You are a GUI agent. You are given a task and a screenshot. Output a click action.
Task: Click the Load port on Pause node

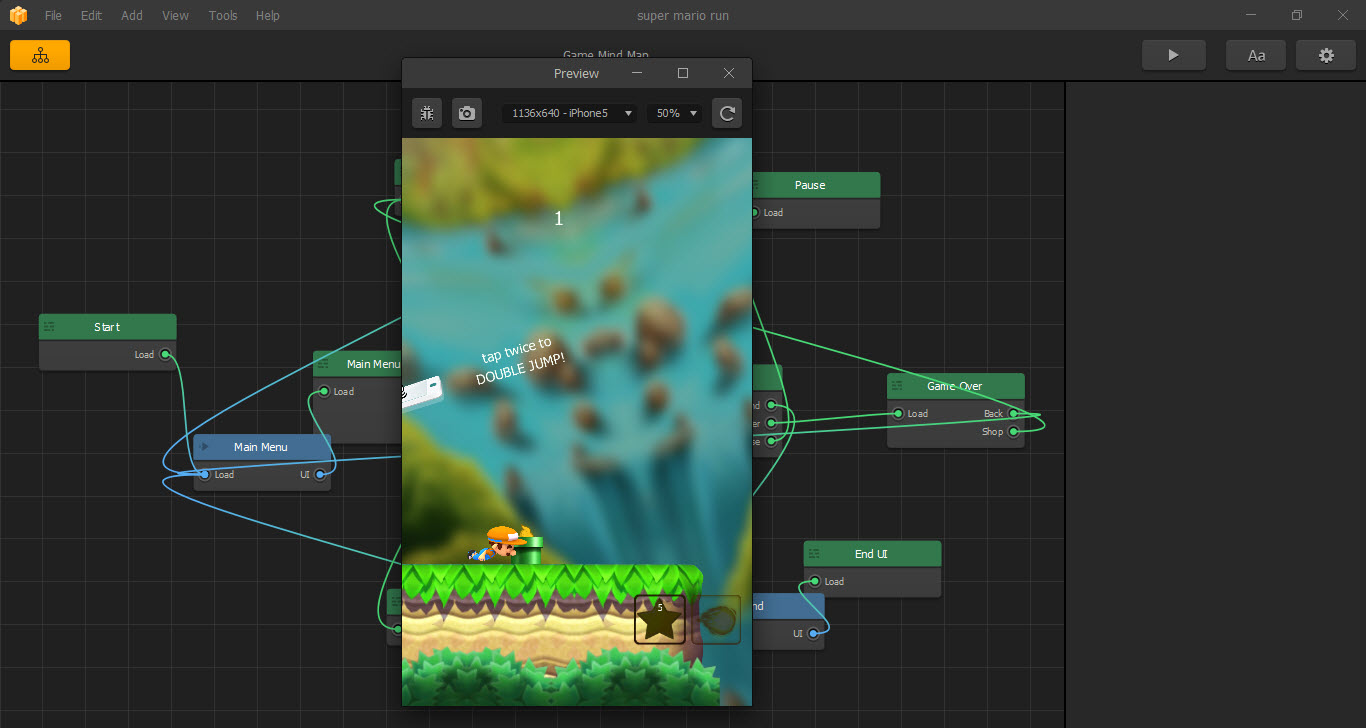(x=755, y=213)
